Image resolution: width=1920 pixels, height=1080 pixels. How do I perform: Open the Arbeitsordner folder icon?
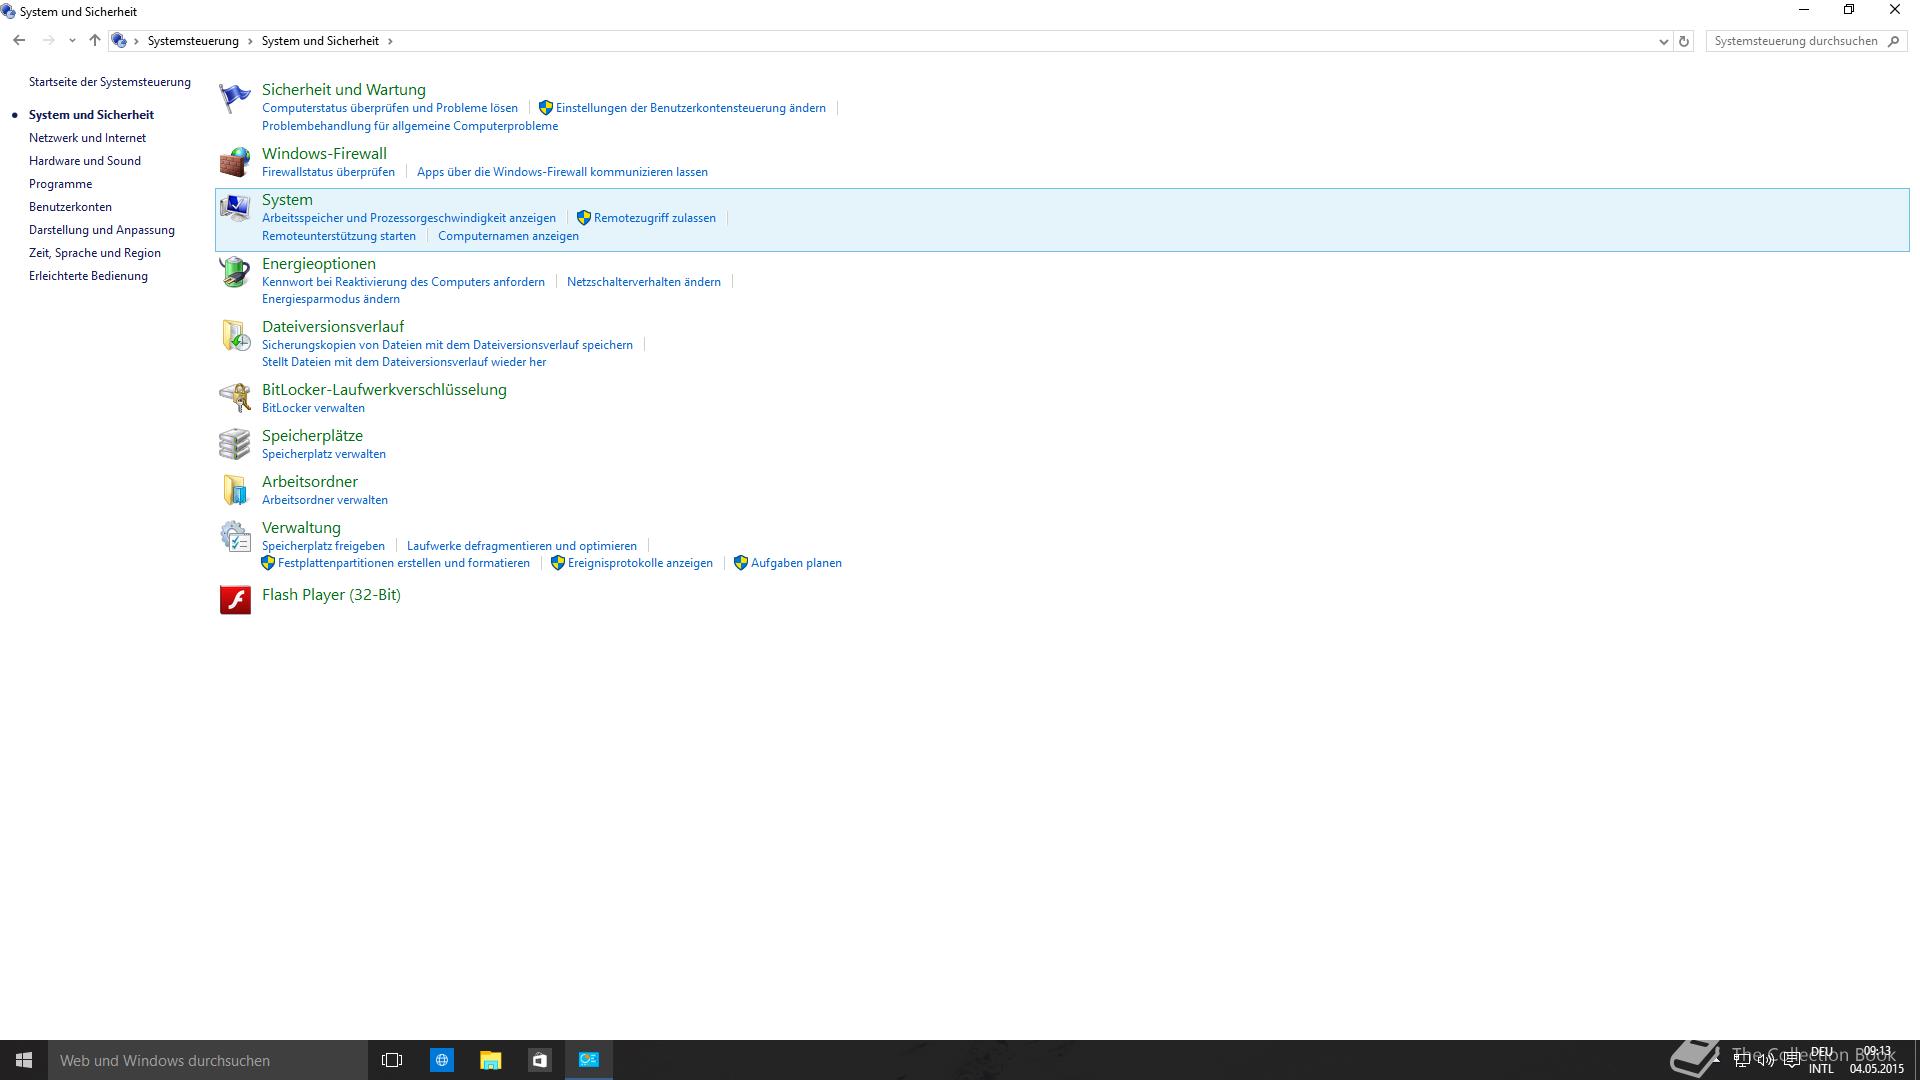click(235, 490)
